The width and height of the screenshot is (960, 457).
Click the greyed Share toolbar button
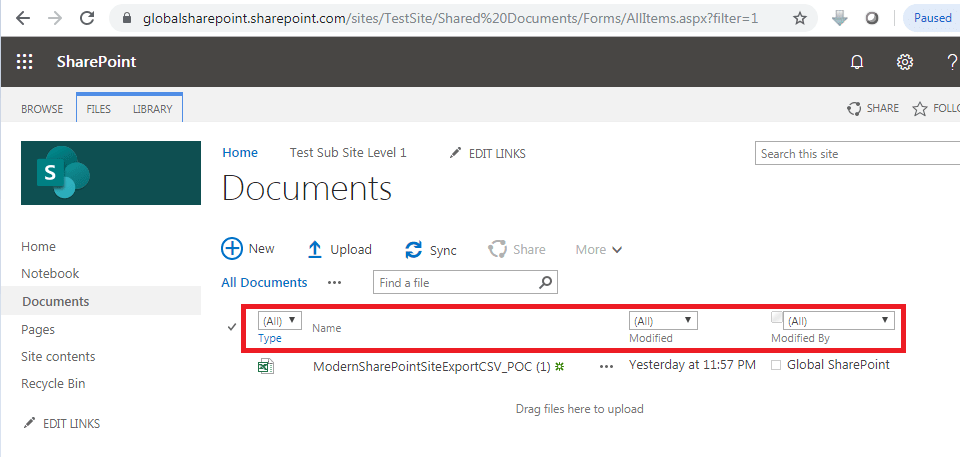pyautogui.click(x=517, y=249)
